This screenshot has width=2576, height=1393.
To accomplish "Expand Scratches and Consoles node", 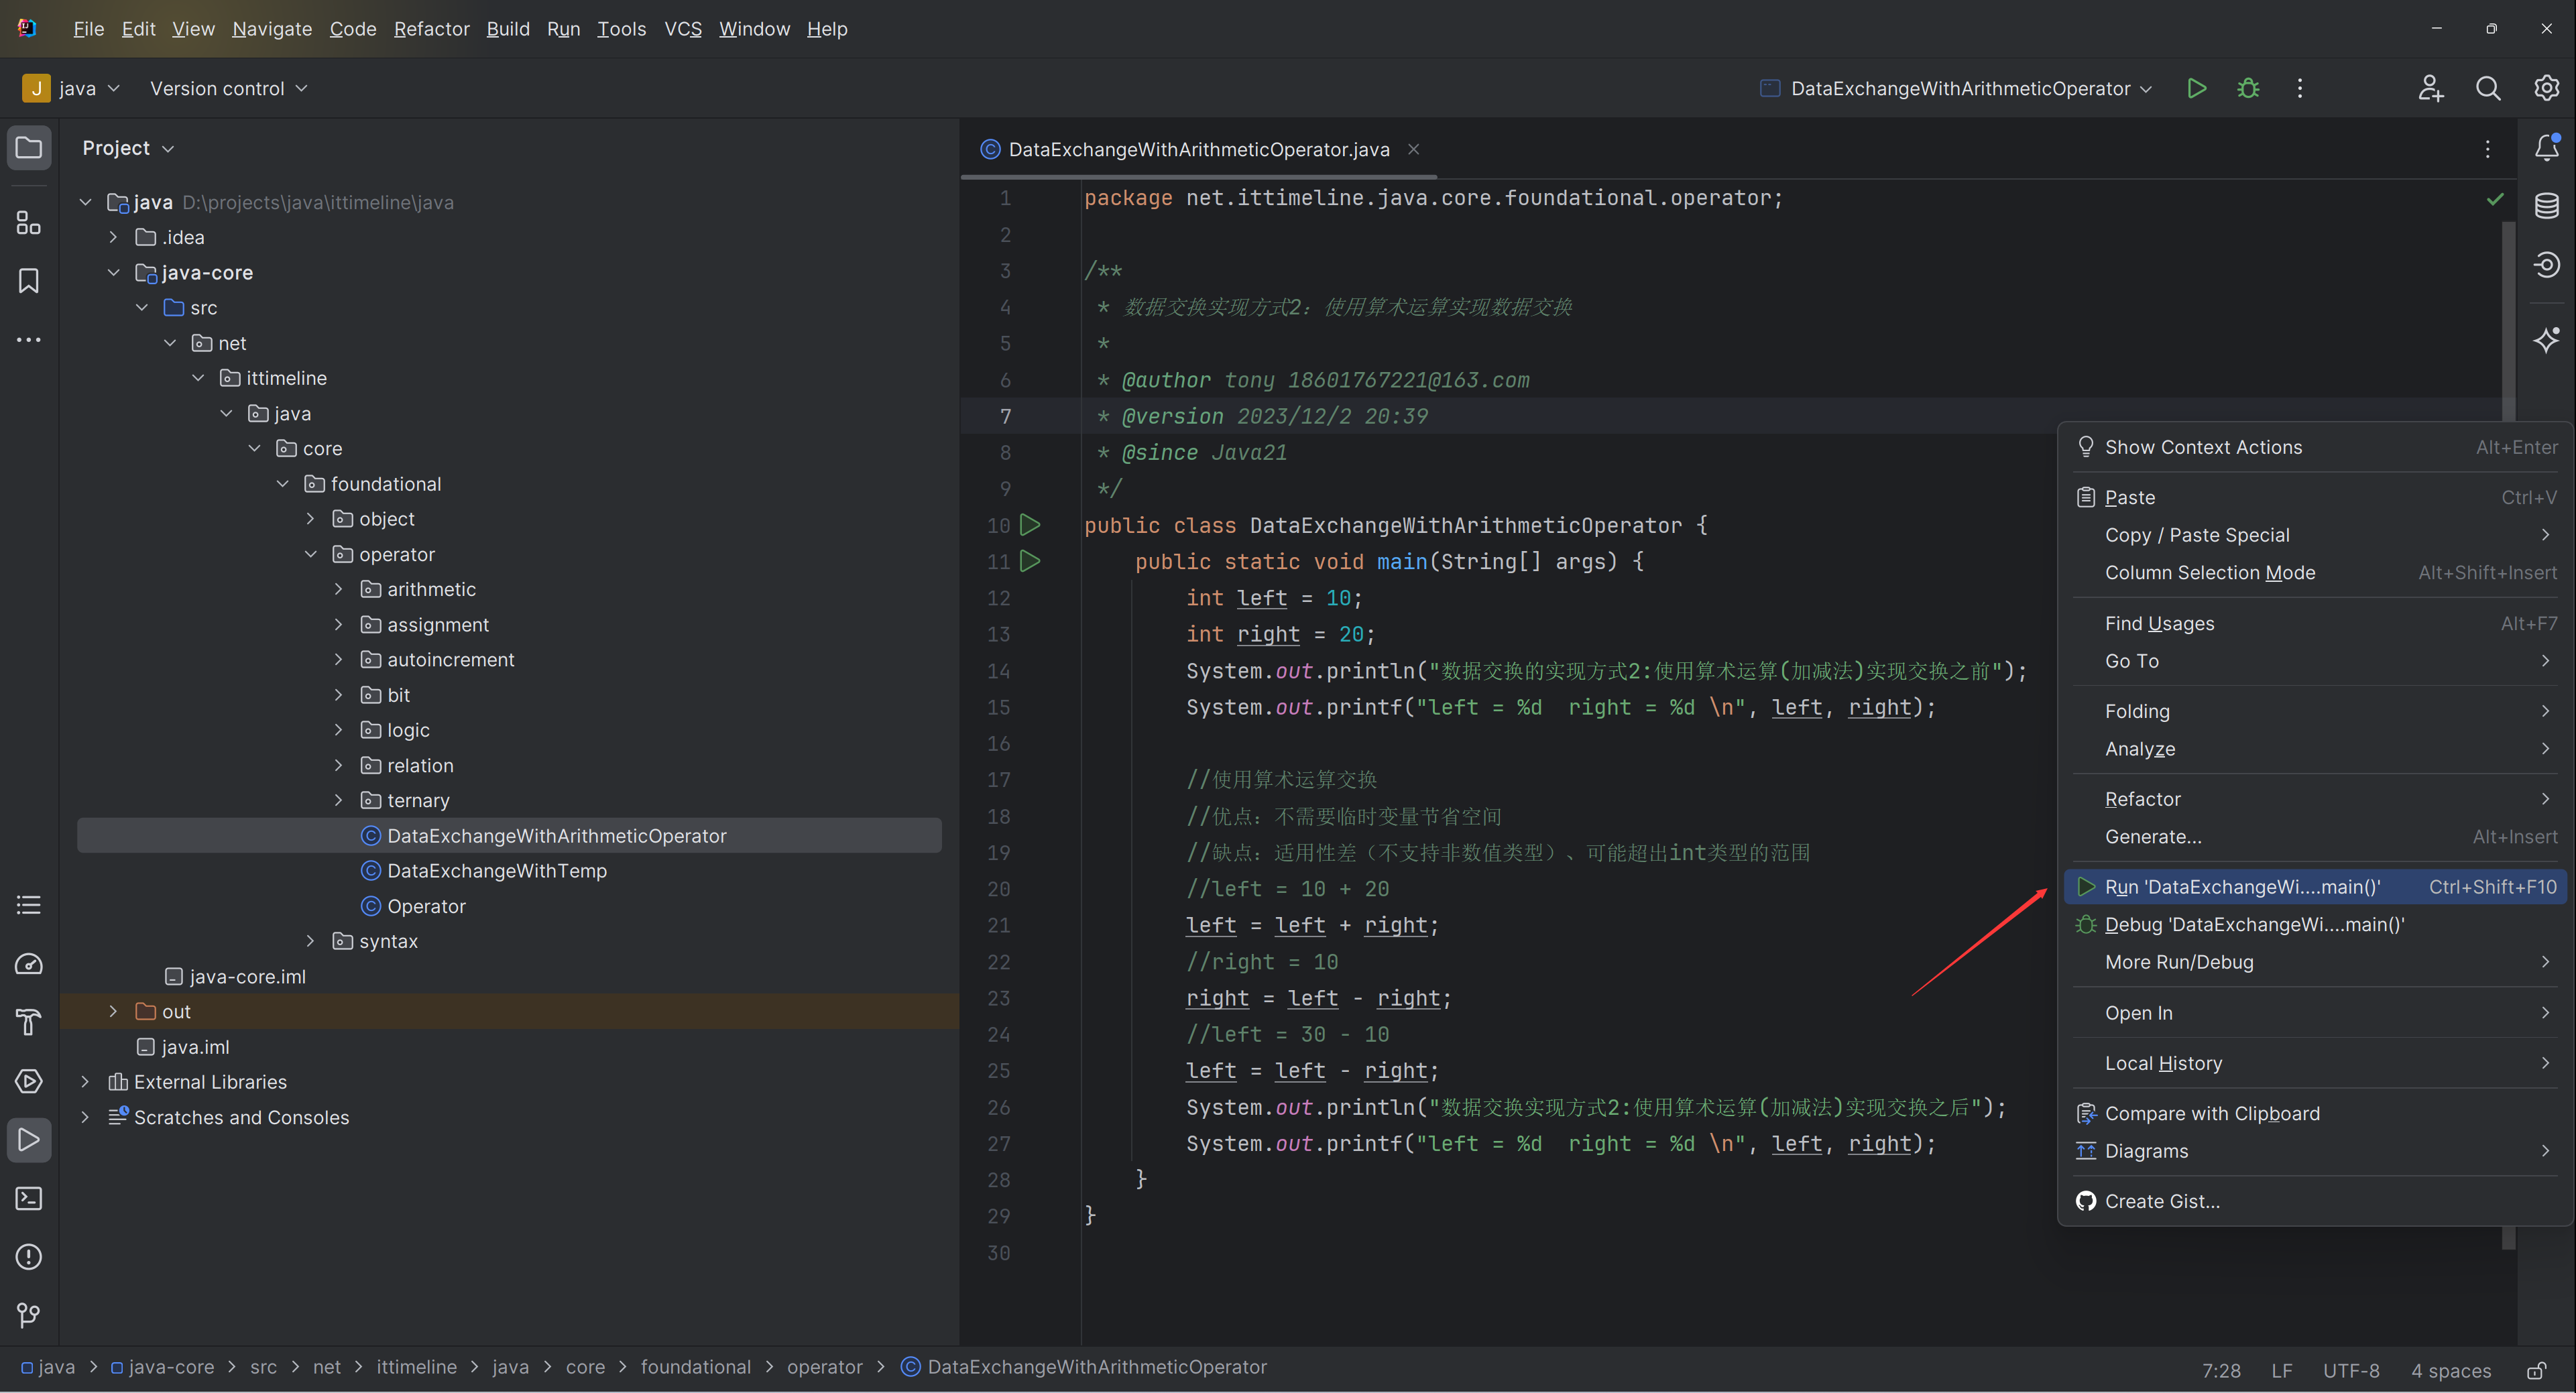I will (x=86, y=1117).
